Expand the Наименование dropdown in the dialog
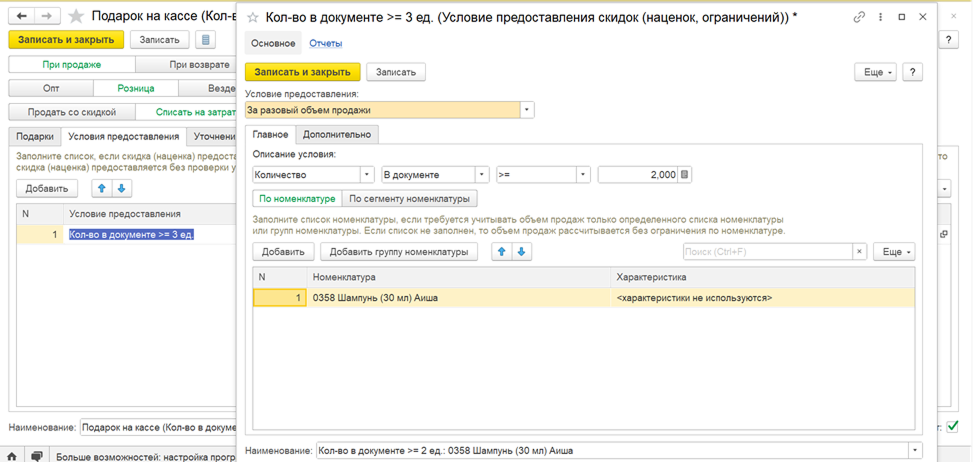Screen dimensions: 974x462 click(x=916, y=450)
